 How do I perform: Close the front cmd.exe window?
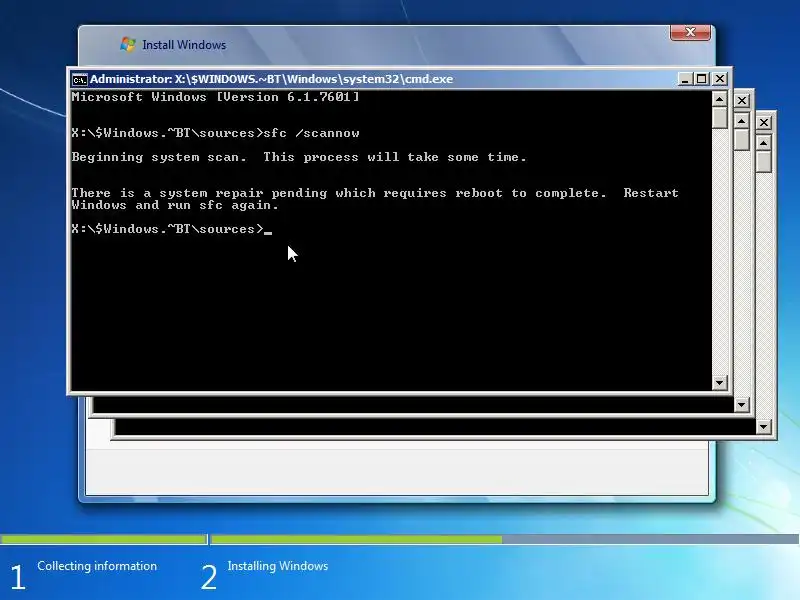tap(719, 79)
